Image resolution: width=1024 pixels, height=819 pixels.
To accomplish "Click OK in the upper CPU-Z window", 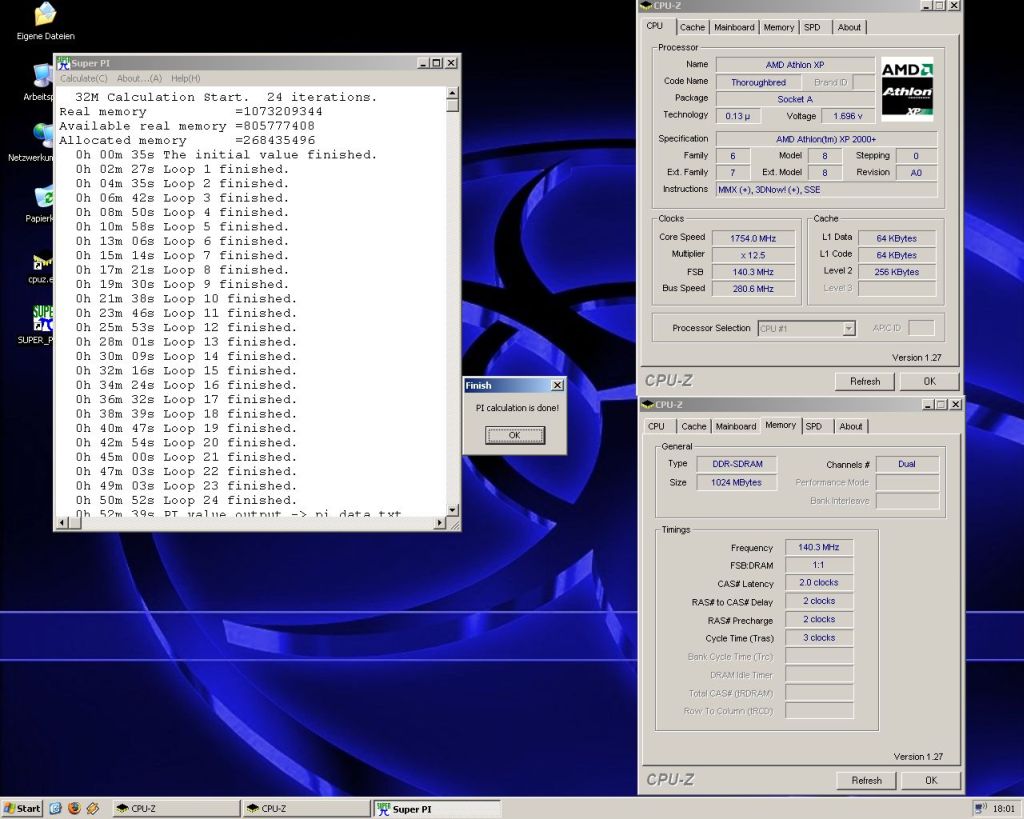I will [929, 381].
